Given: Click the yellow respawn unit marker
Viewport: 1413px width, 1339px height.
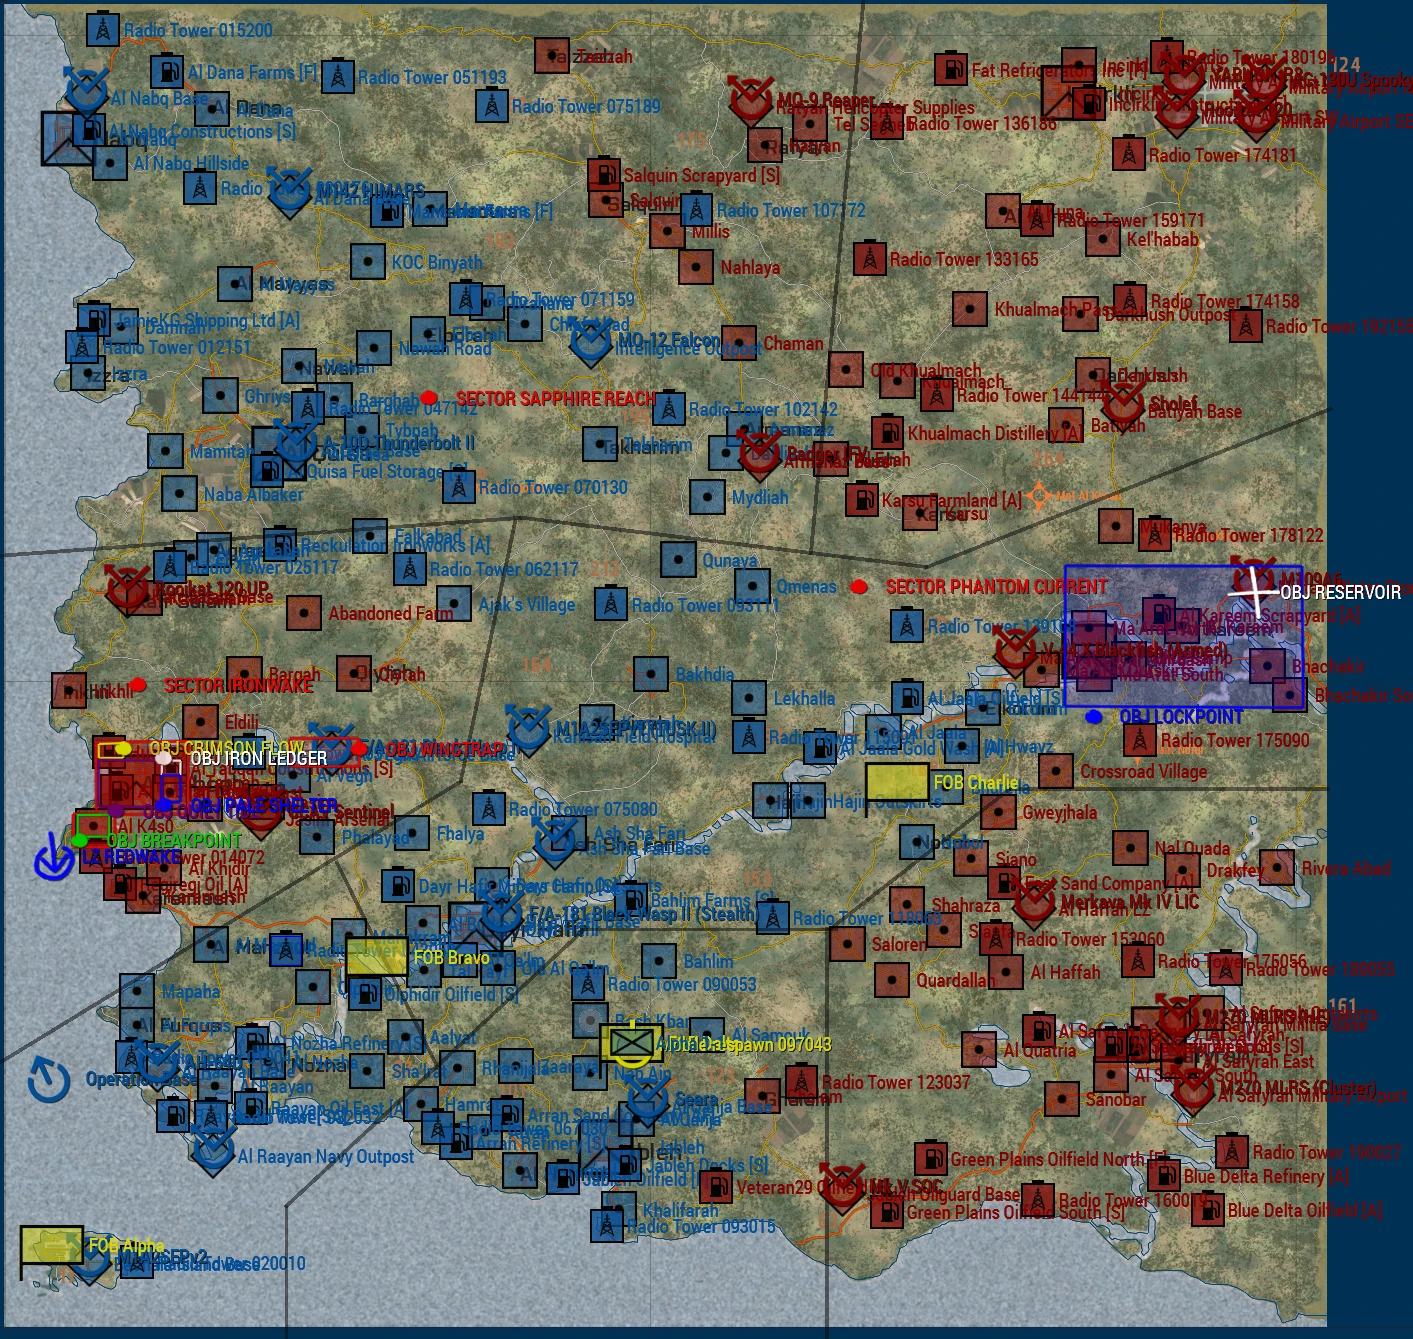Looking at the screenshot, I should tap(631, 1043).
